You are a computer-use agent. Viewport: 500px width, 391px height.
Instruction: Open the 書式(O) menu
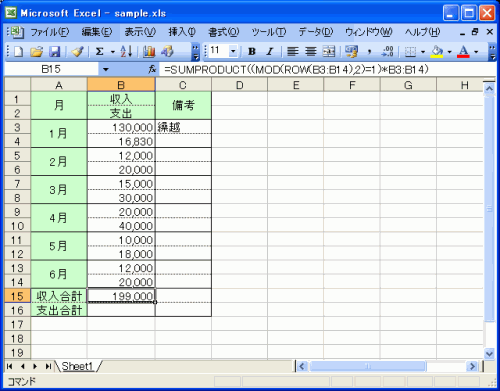224,32
